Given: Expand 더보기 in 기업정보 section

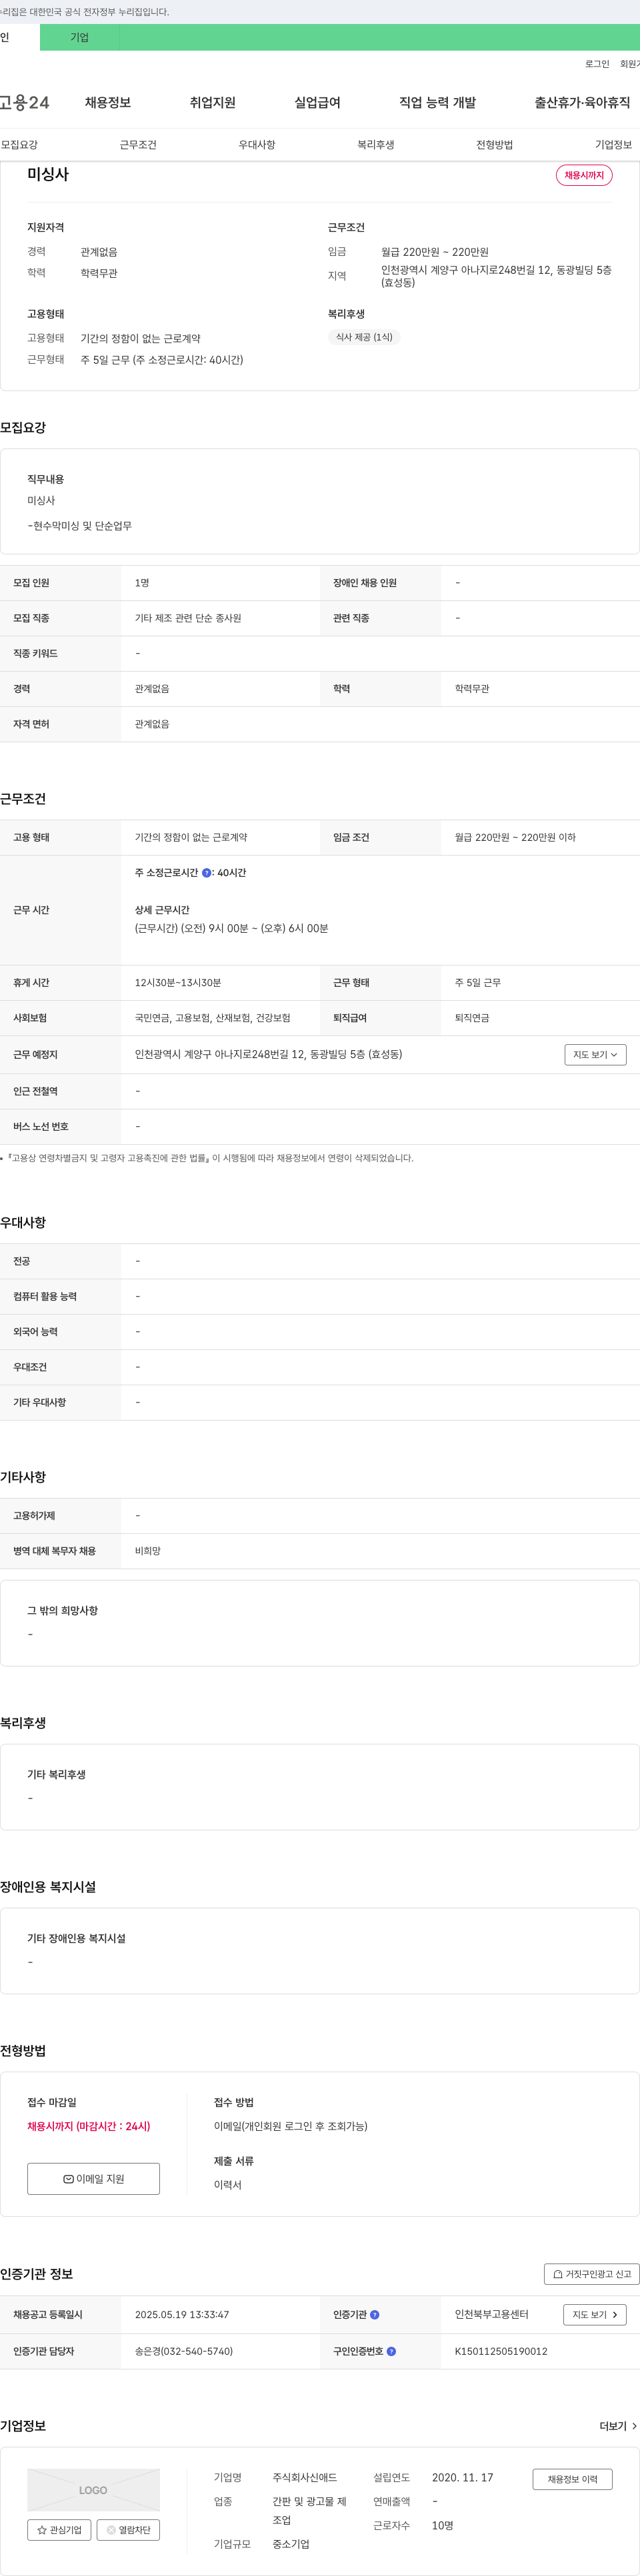Looking at the screenshot, I should coord(618,2426).
